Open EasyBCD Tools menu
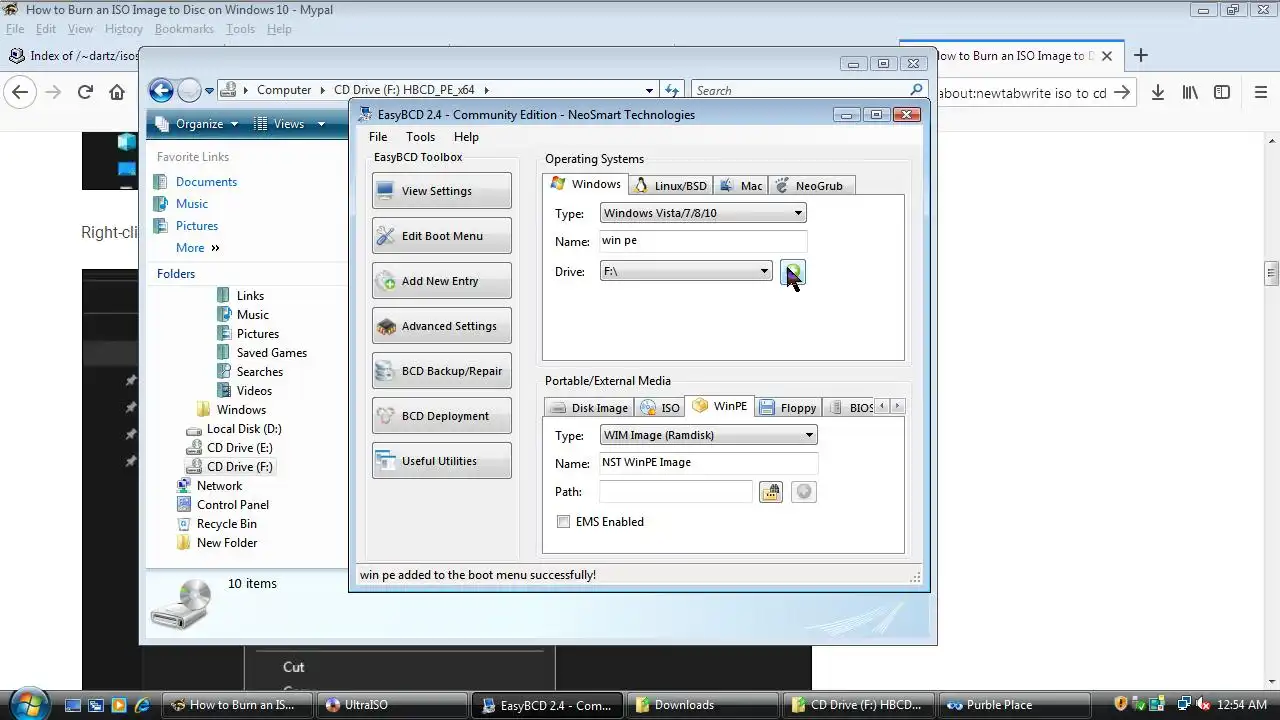This screenshot has width=1280, height=720. coord(420,137)
